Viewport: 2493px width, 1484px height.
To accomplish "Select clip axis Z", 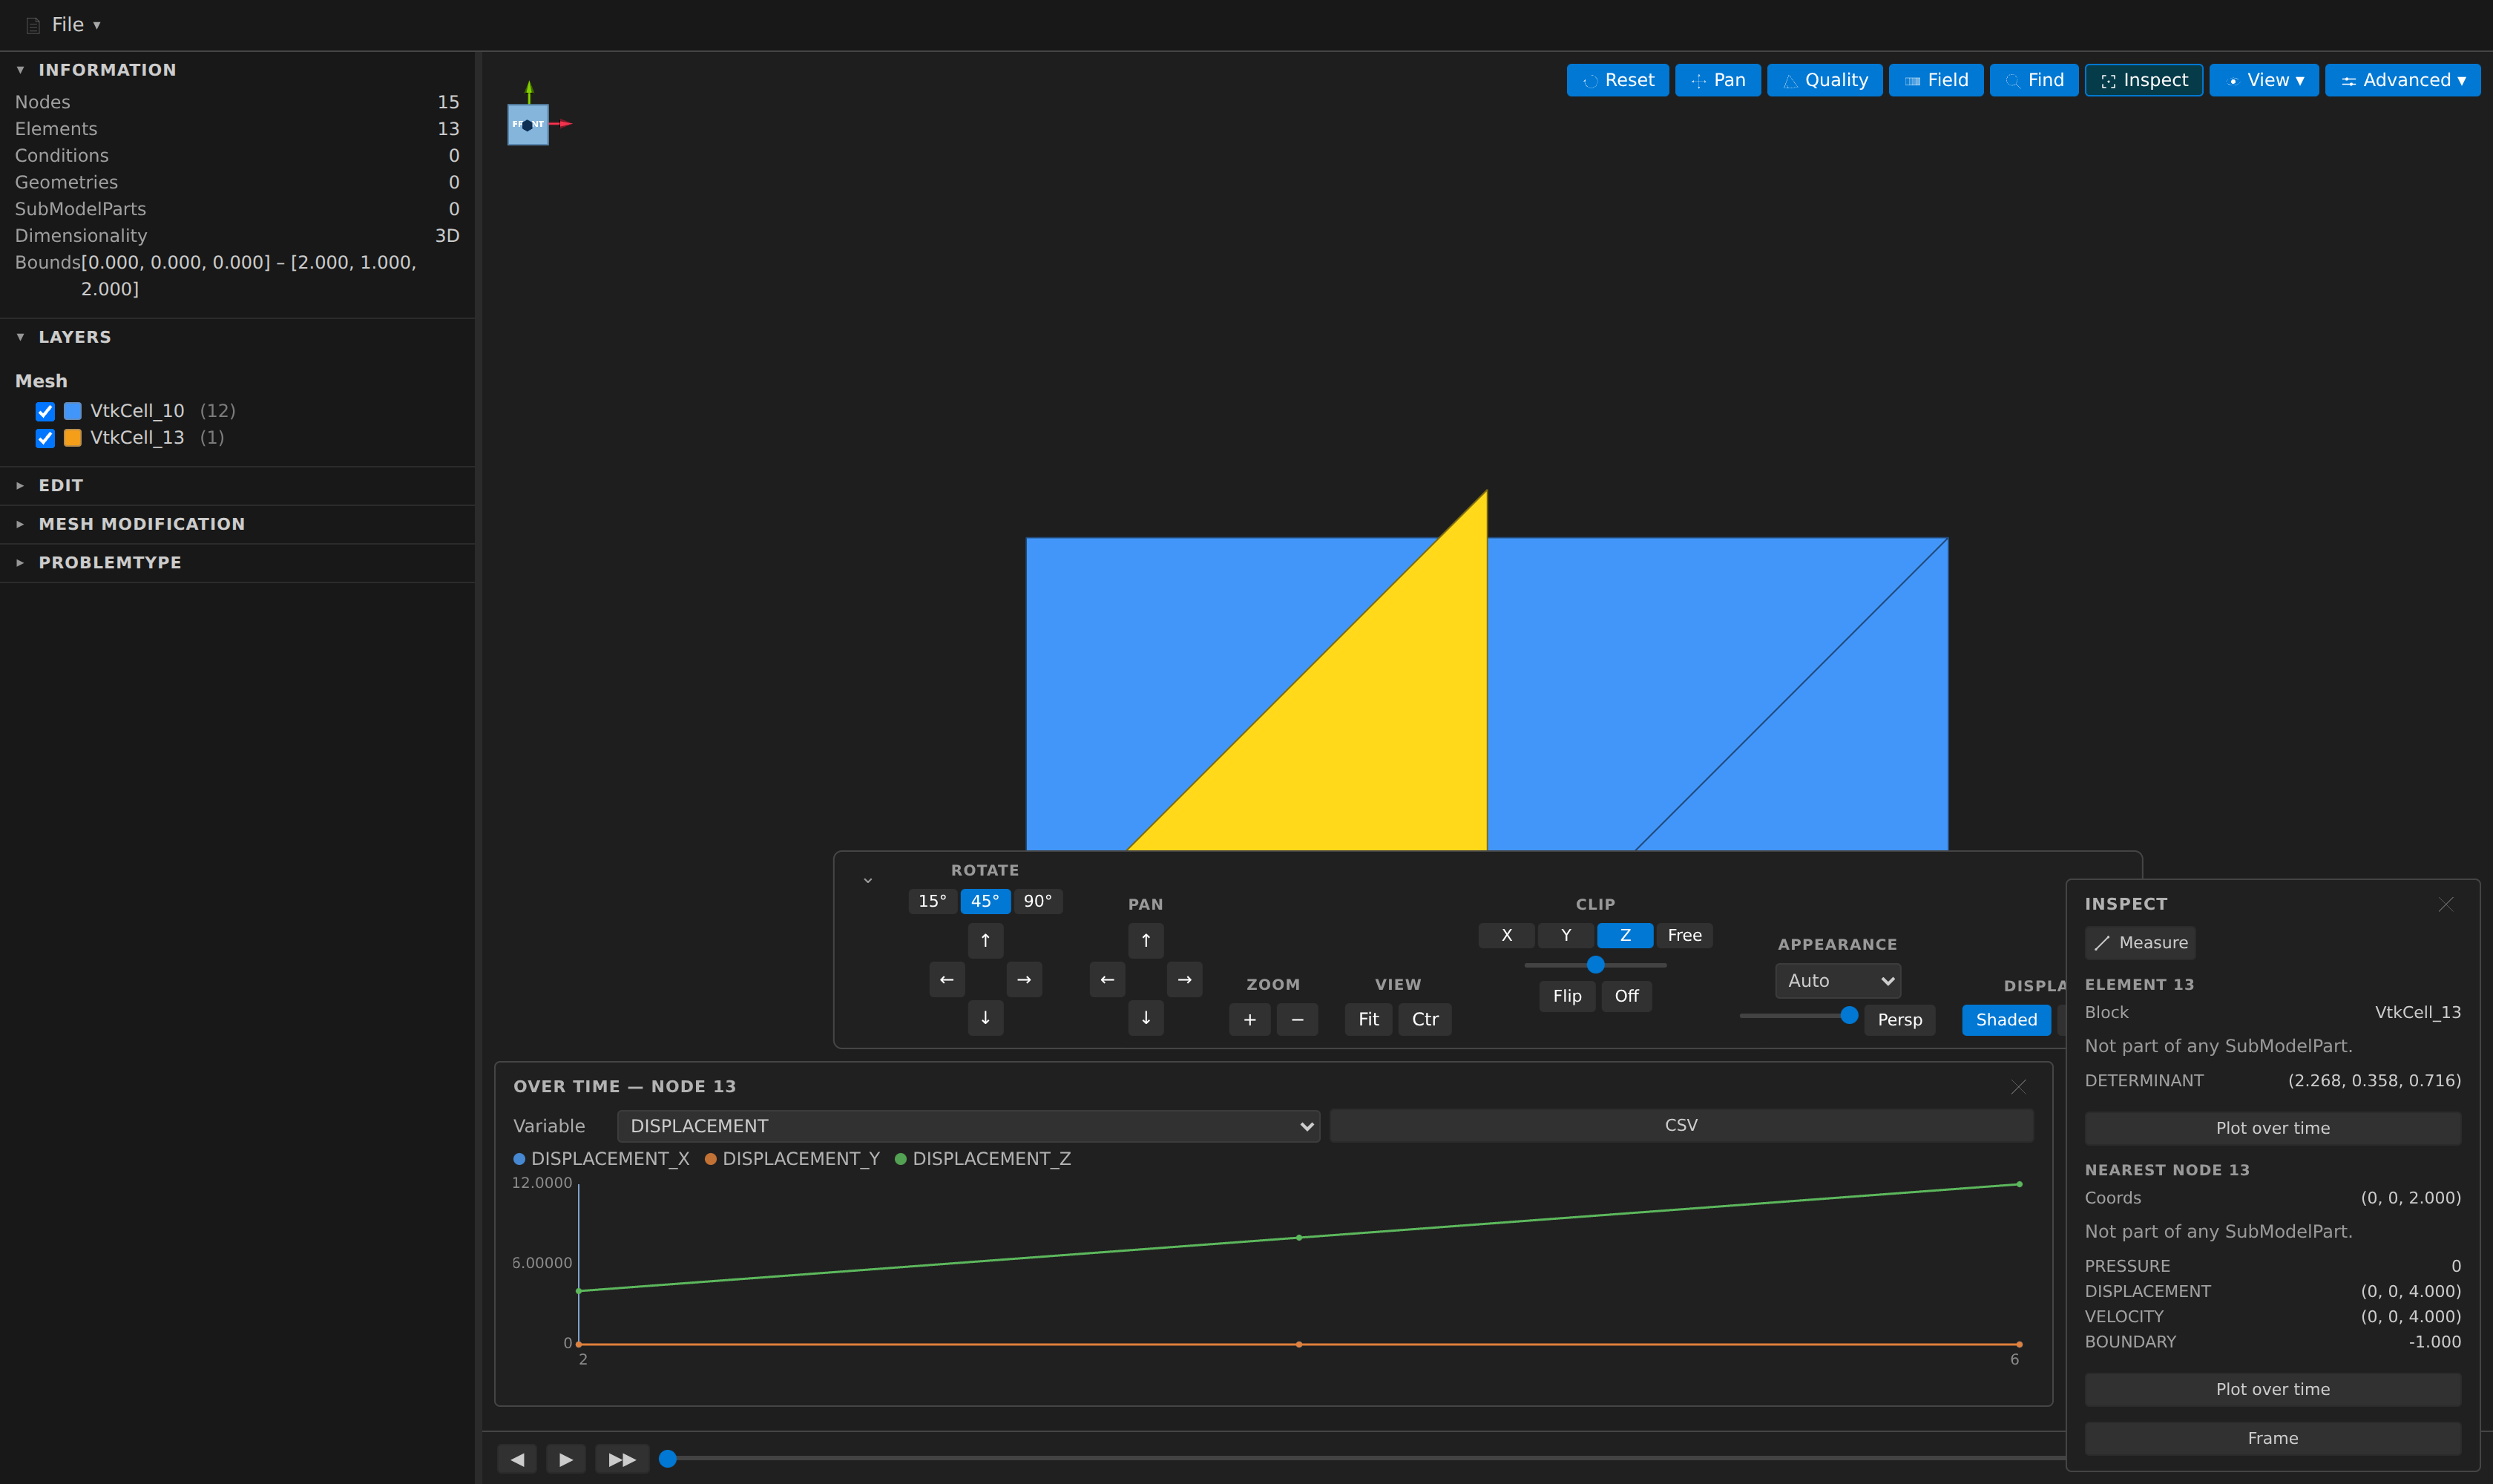I will click(1625, 935).
